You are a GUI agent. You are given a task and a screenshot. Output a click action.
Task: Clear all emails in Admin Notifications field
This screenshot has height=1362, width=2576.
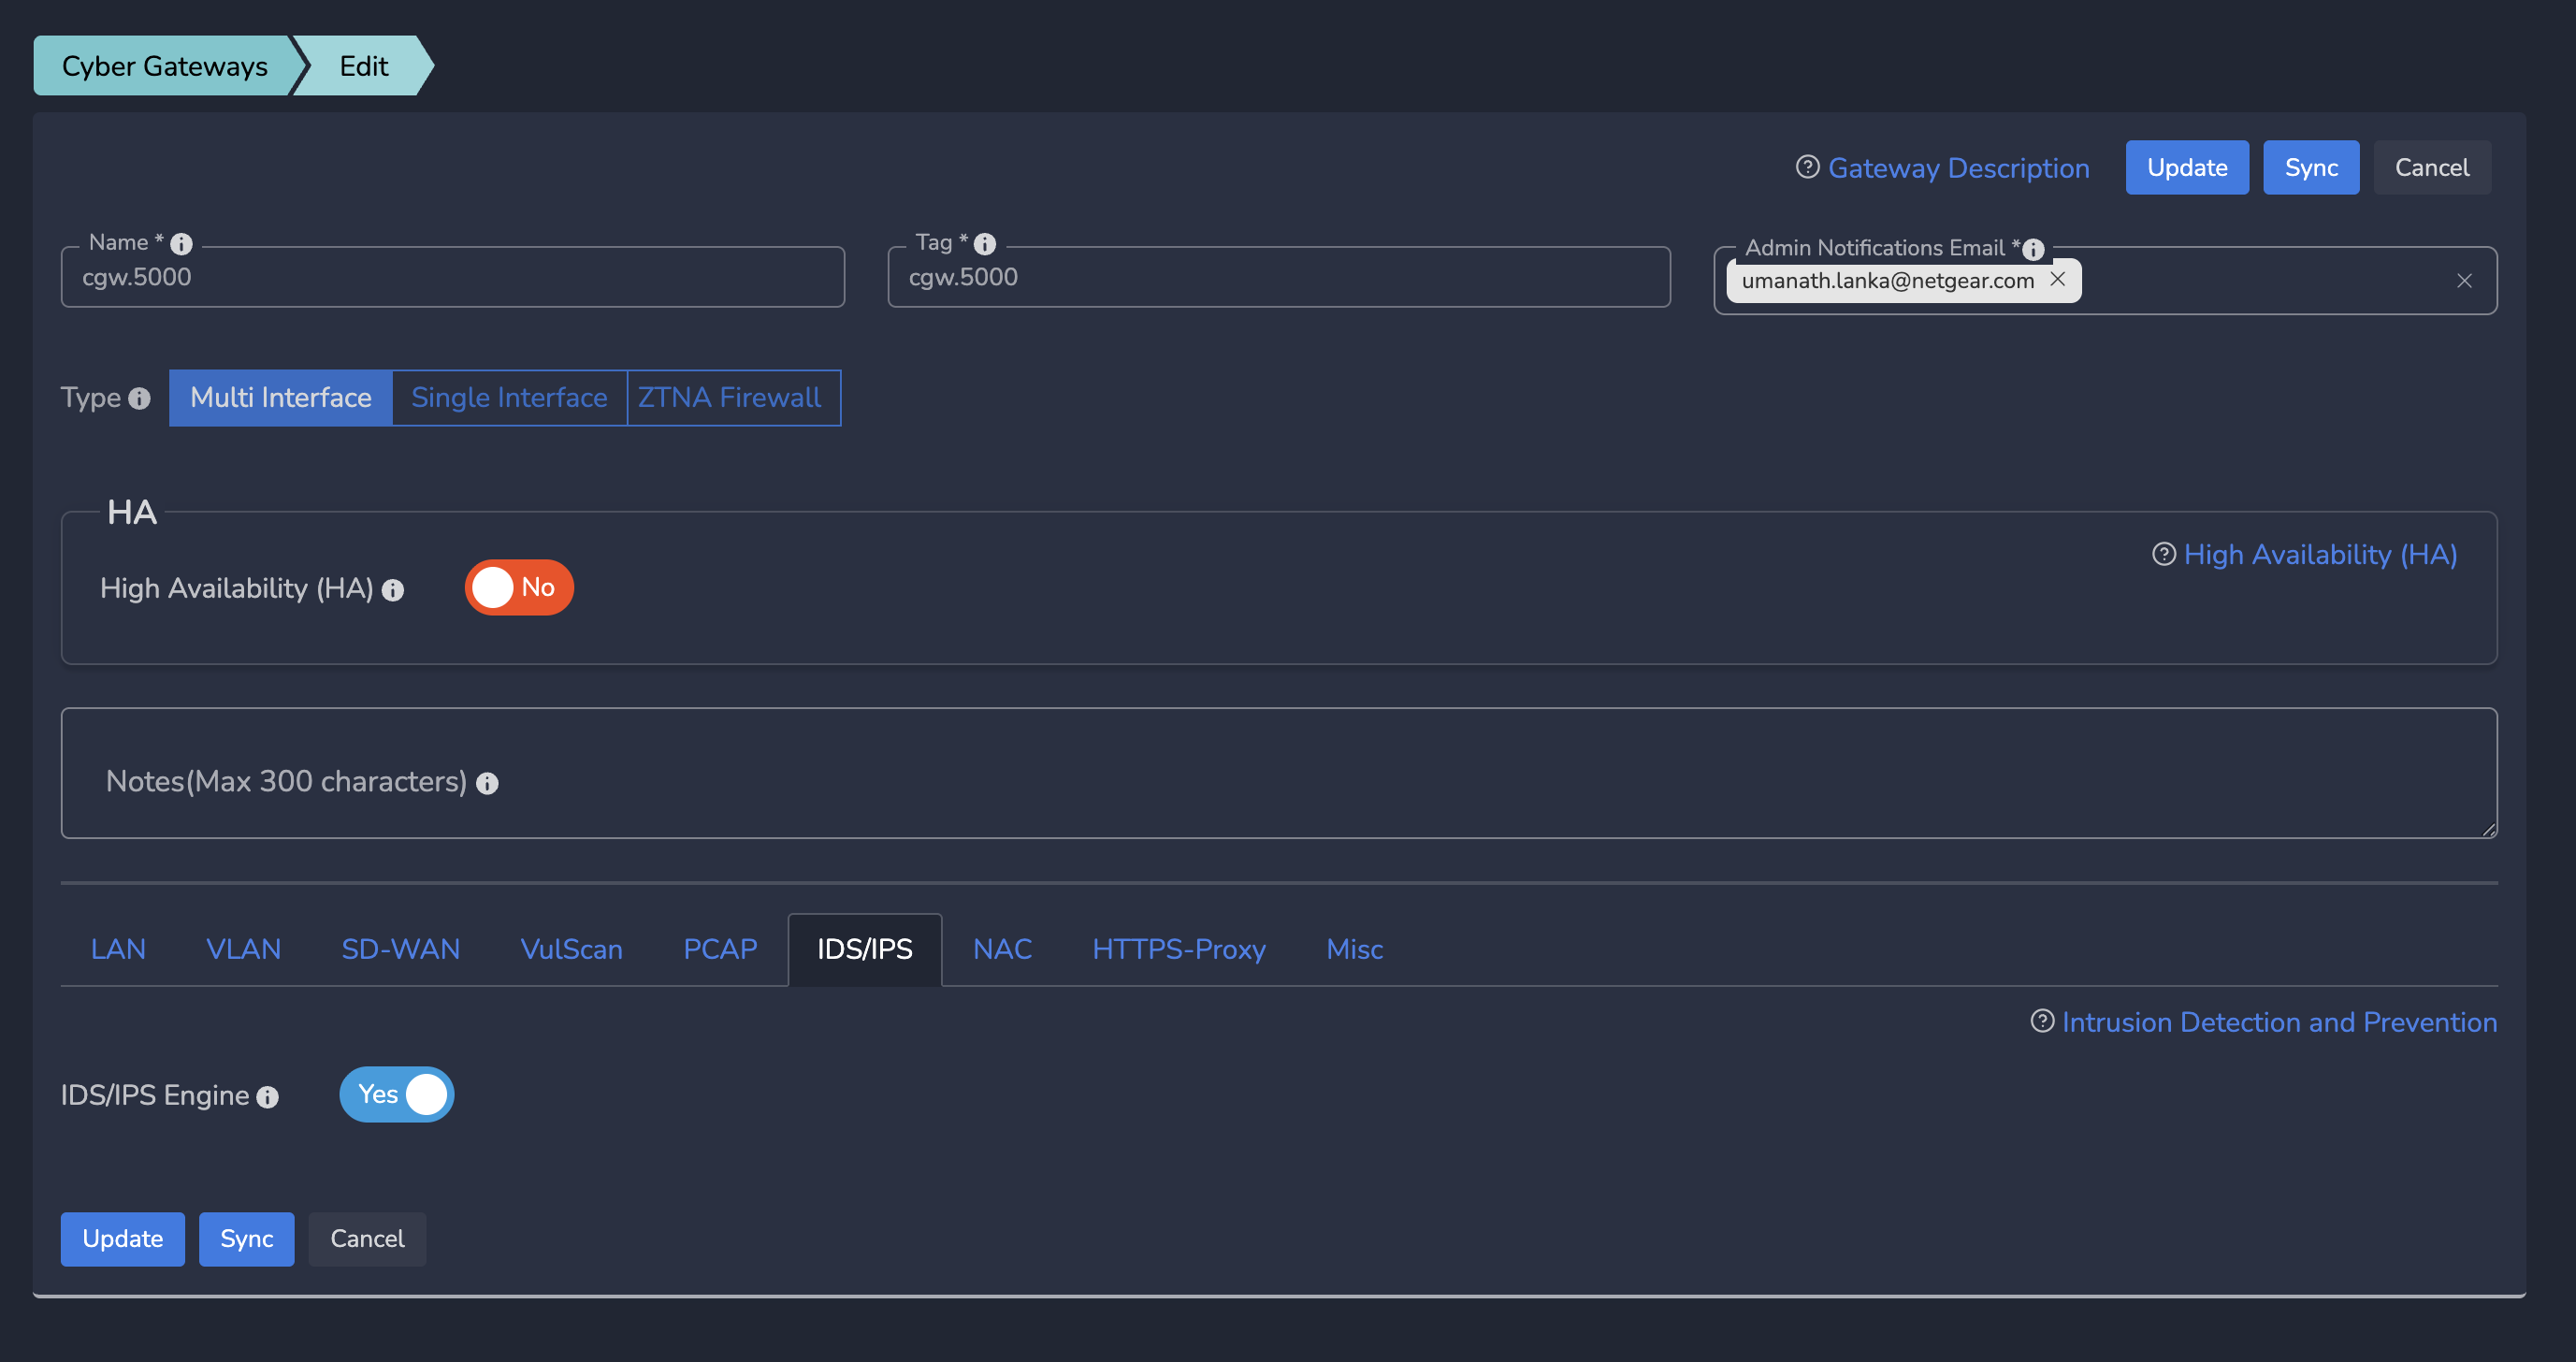[x=2464, y=281]
